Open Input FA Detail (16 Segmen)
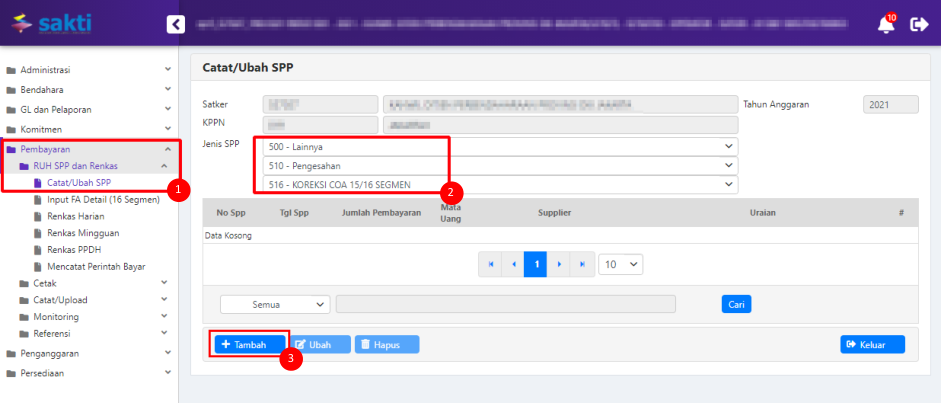941x403 pixels. pos(103,200)
